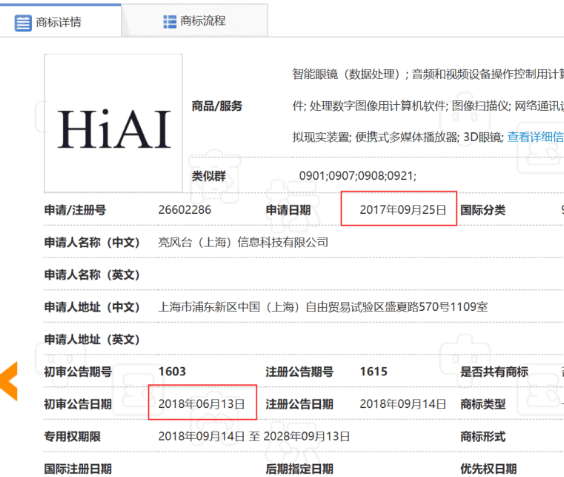Image resolution: width=564 pixels, height=477 pixels.
Task: Click the 注册公告日期 label
Action: (299, 404)
